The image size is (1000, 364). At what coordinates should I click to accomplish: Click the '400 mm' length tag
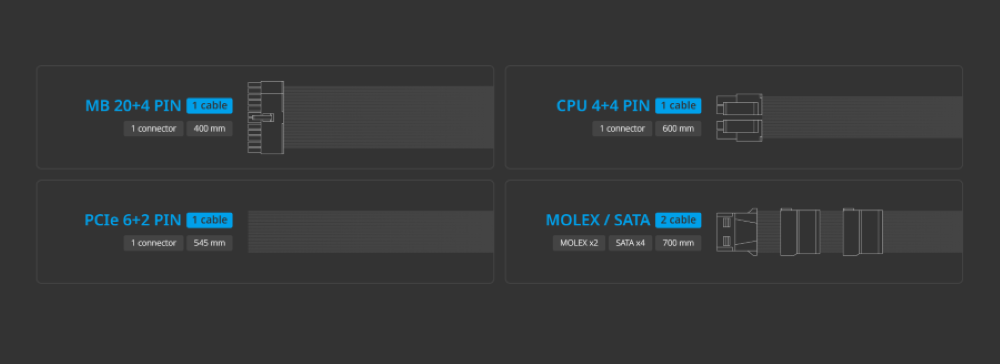[x=210, y=129]
